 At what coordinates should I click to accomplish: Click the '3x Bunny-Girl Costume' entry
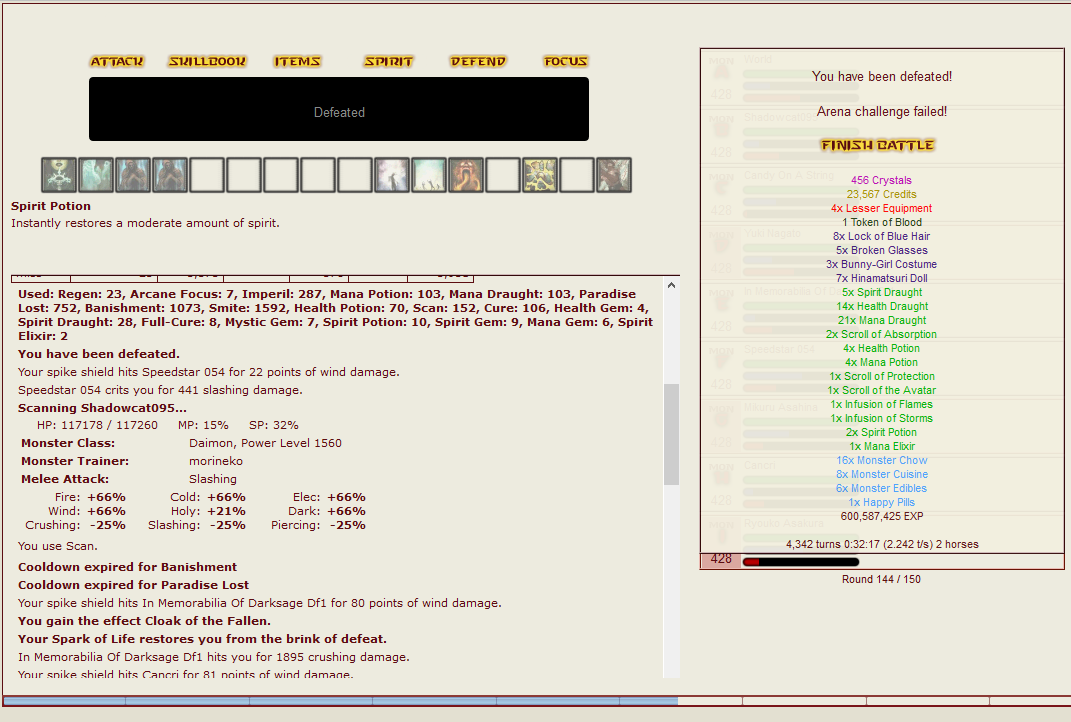tap(881, 264)
